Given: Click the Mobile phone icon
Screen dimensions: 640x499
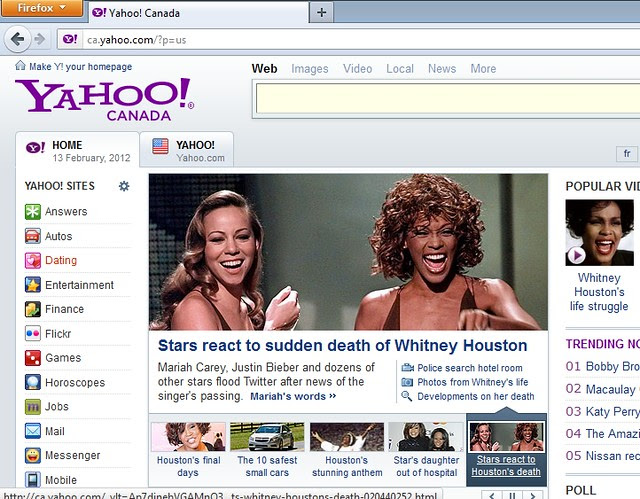Looking at the screenshot, I should click(33, 479).
